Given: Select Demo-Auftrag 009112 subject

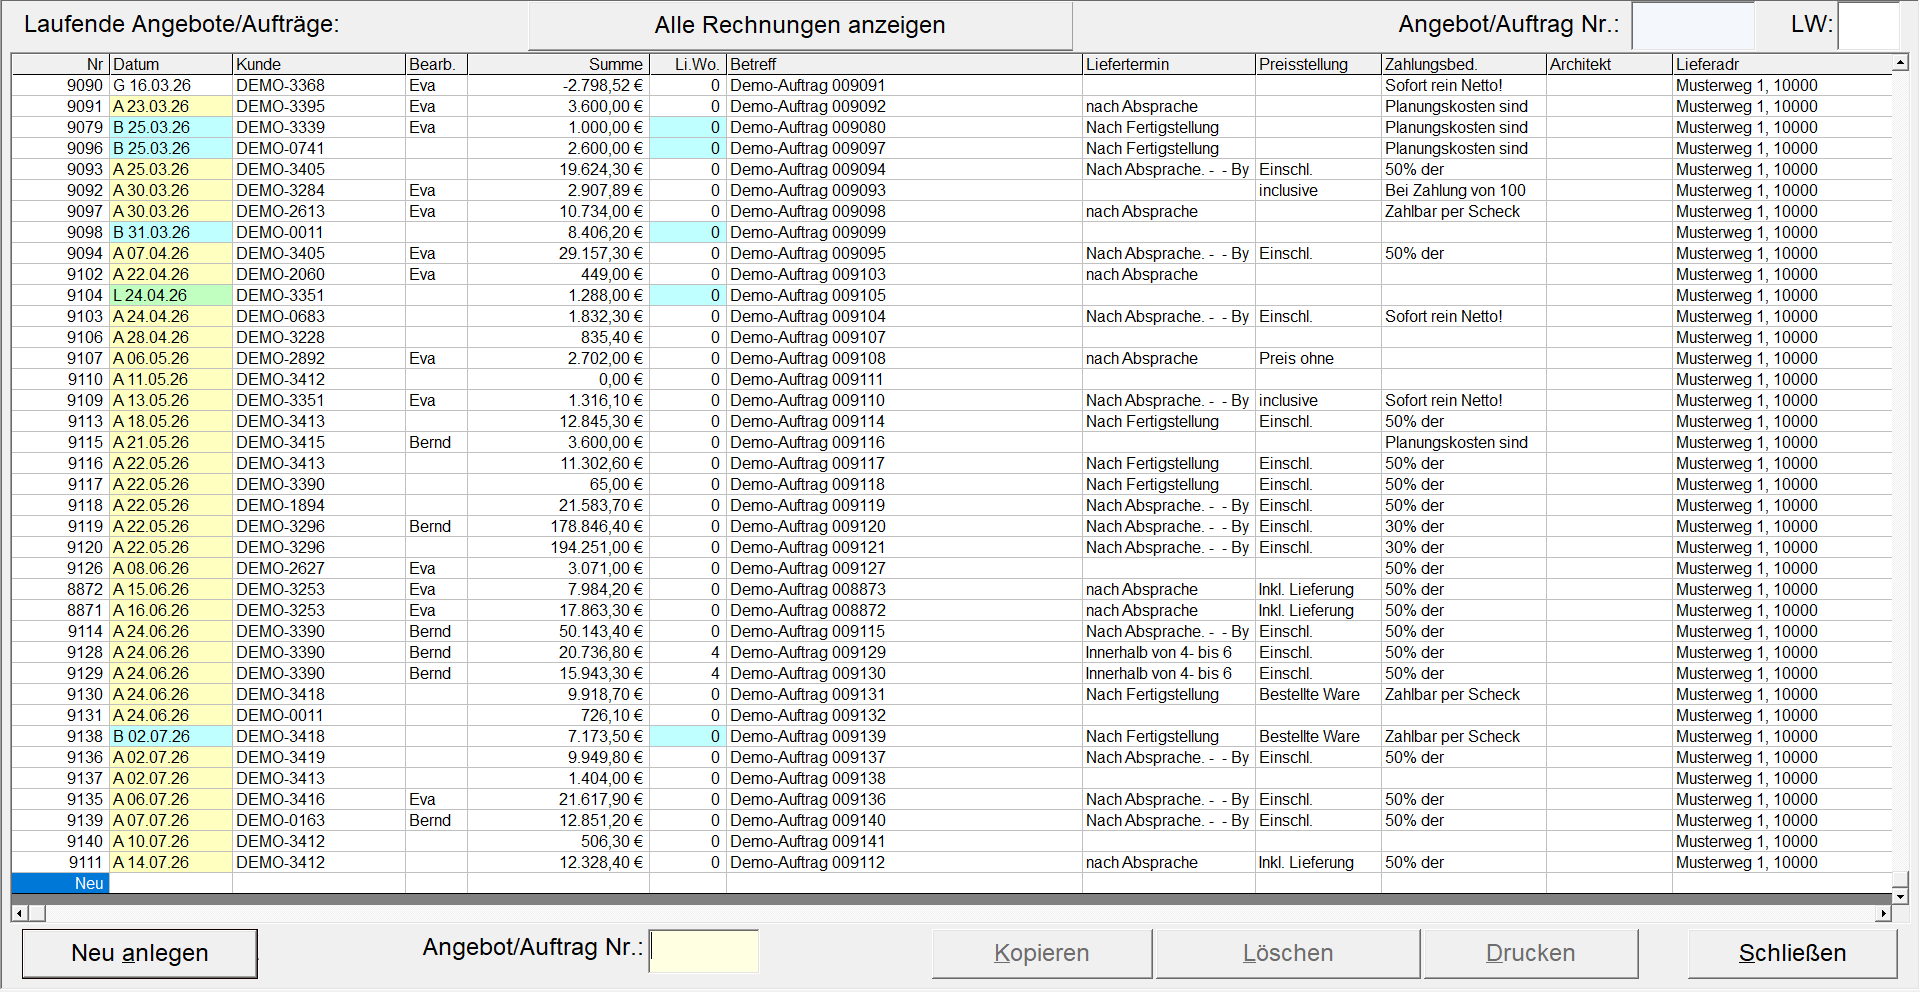Looking at the screenshot, I should (904, 863).
